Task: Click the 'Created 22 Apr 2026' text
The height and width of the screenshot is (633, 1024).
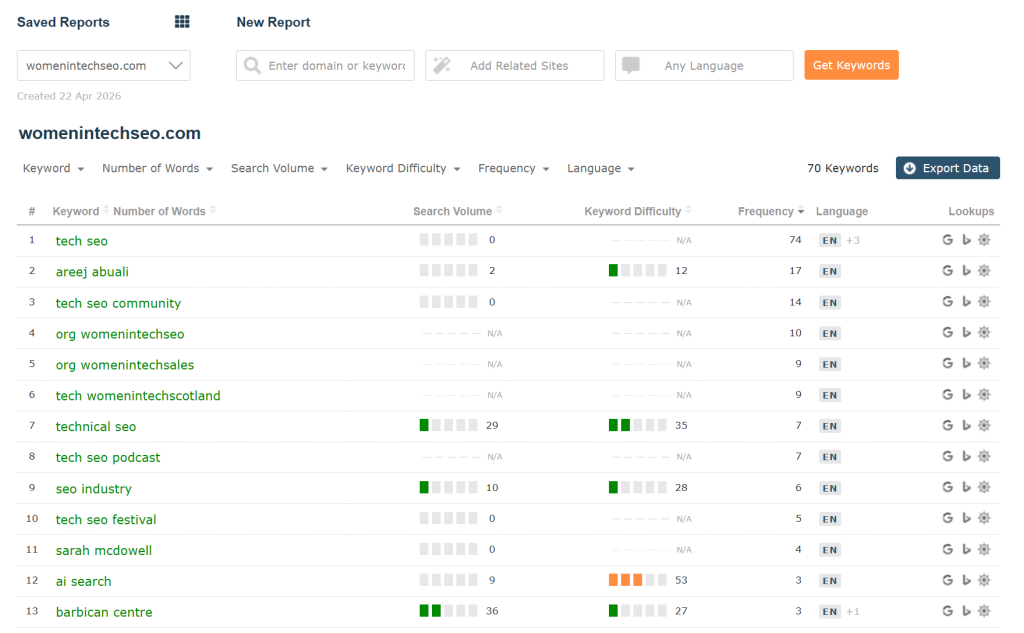Action: (69, 96)
